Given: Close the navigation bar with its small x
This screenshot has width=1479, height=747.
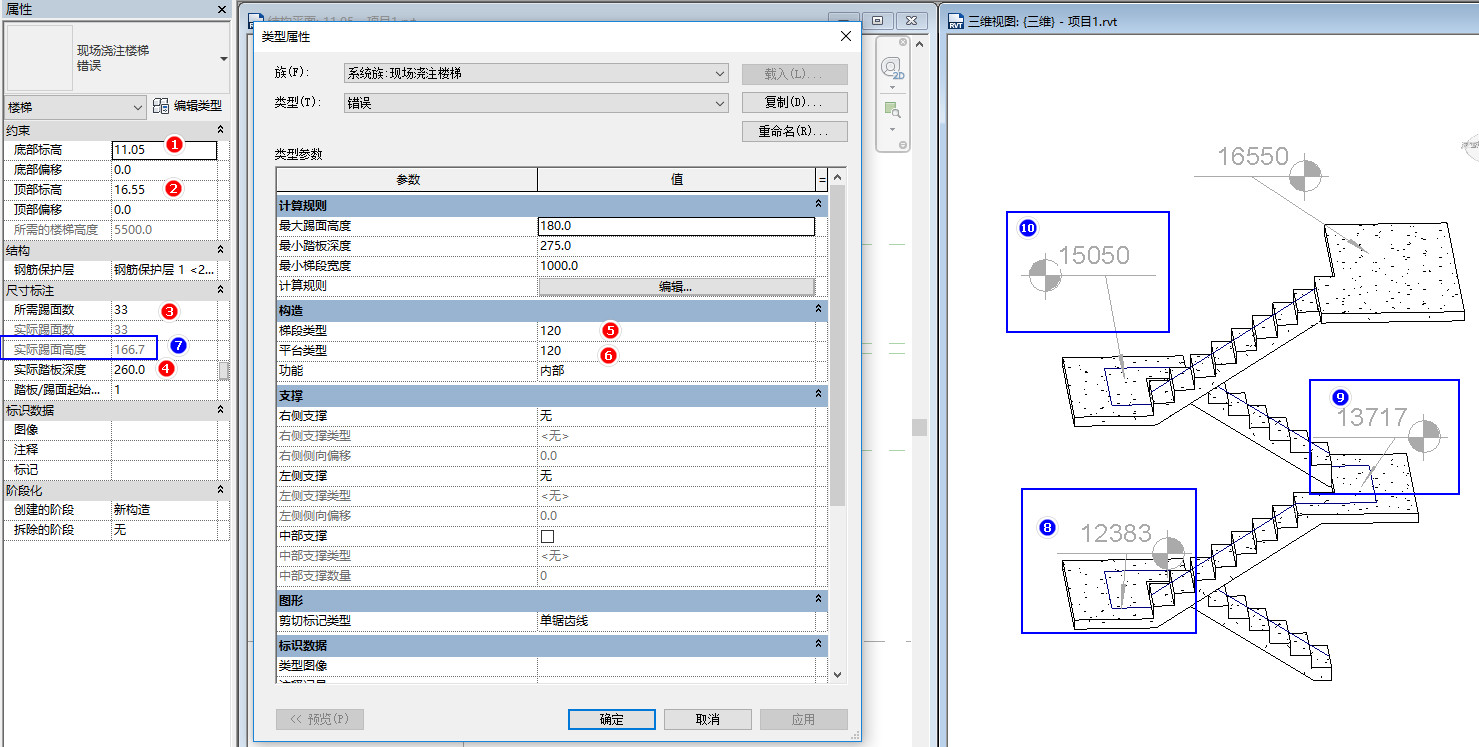Looking at the screenshot, I should click(903, 43).
